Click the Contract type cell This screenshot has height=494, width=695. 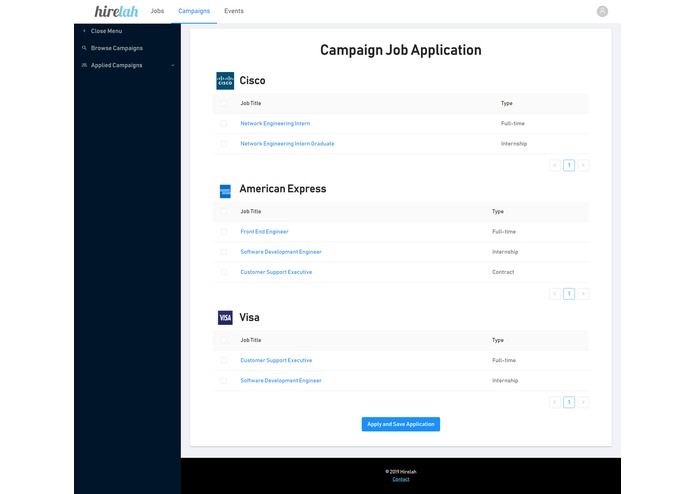click(503, 272)
